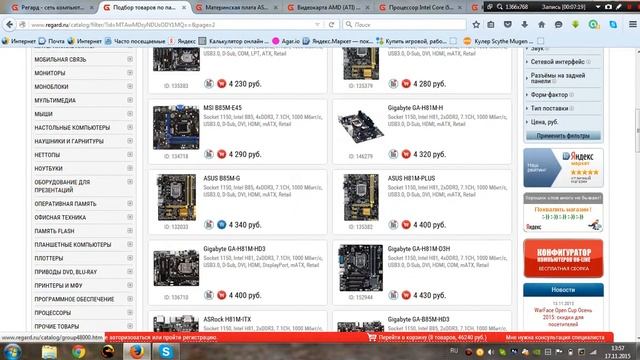Viewport: 640px width, 360px height.
Task: Open Яндекс Маркет rating widget
Action: tap(563, 168)
